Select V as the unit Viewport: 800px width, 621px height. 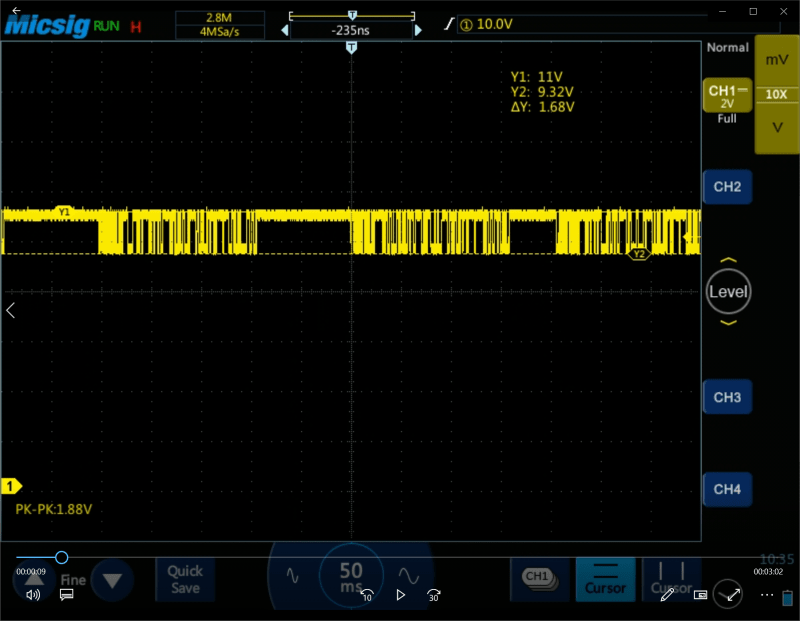coord(777,128)
